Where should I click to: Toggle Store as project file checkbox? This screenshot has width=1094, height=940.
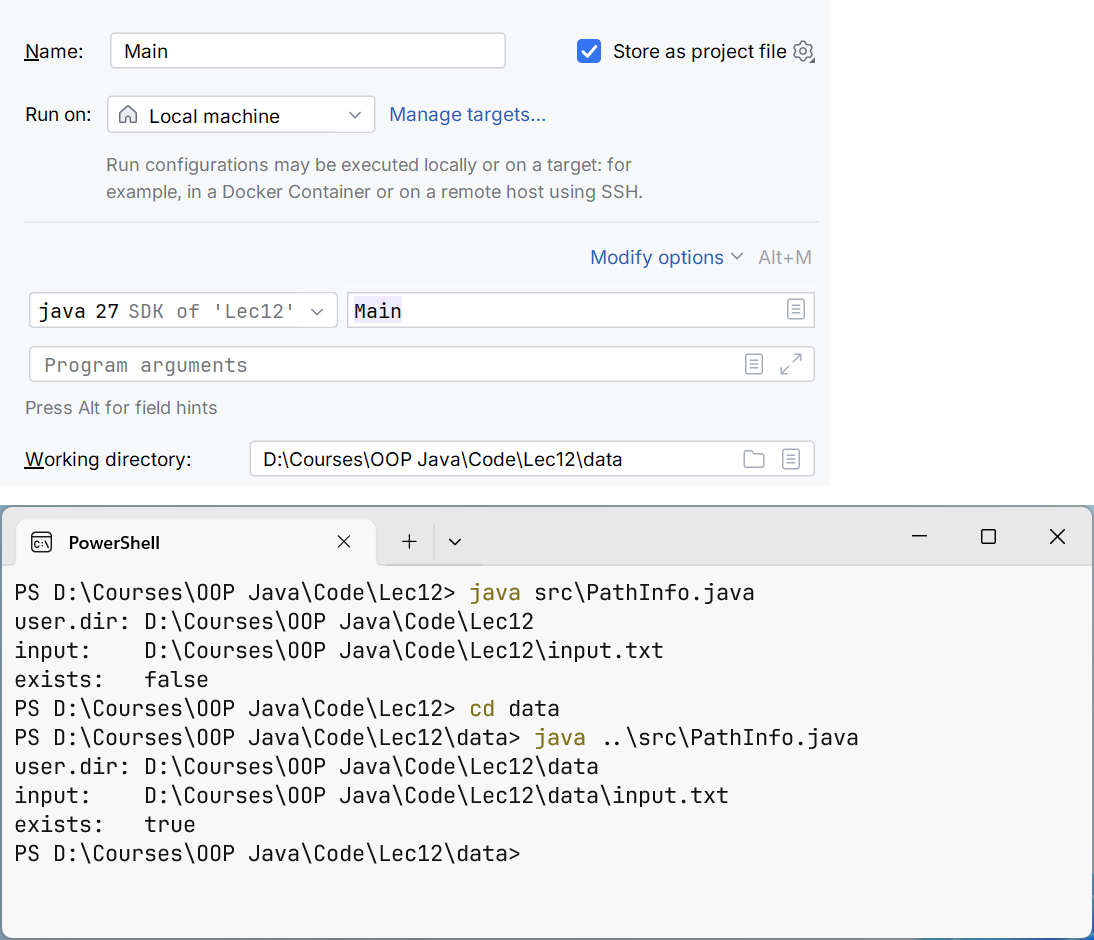click(x=589, y=51)
